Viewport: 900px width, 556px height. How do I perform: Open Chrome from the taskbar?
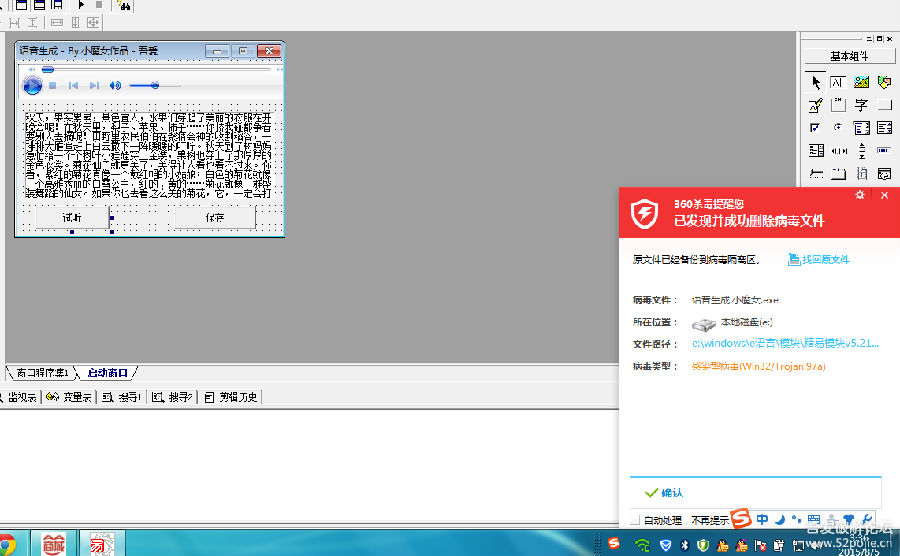click(x=9, y=543)
